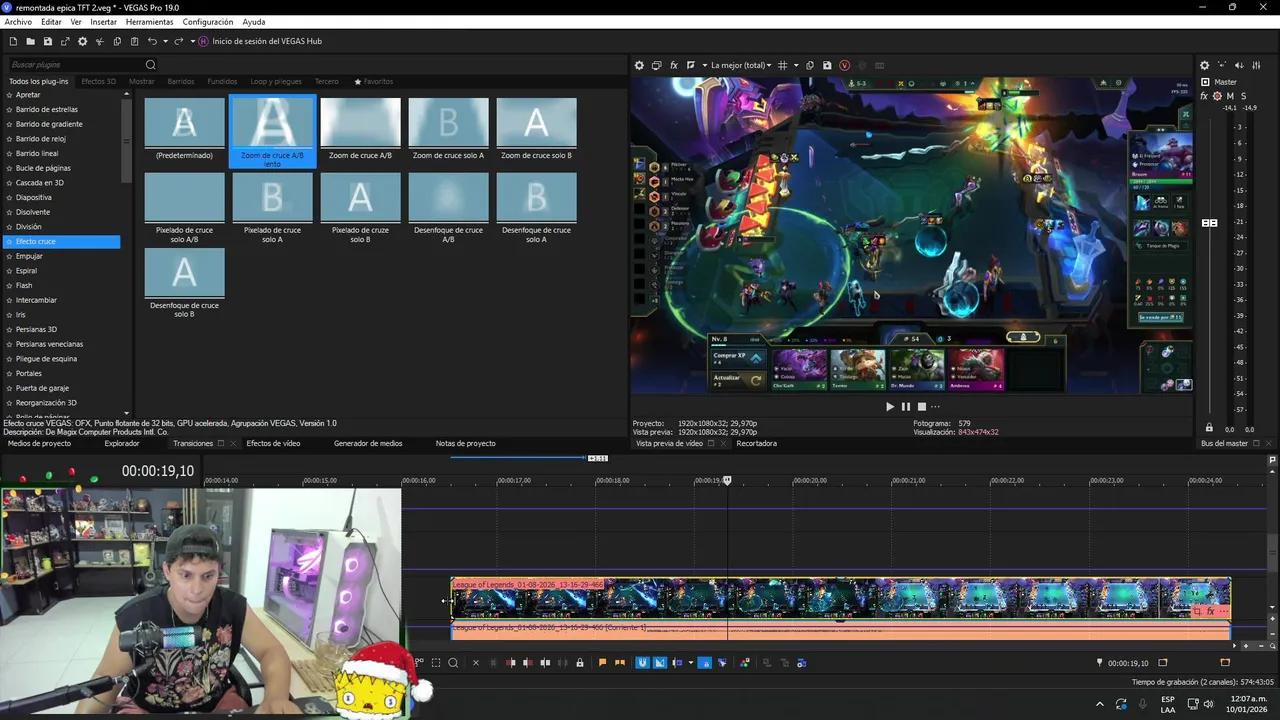Redo the last undone action
1280x720 pixels.
coord(178,41)
